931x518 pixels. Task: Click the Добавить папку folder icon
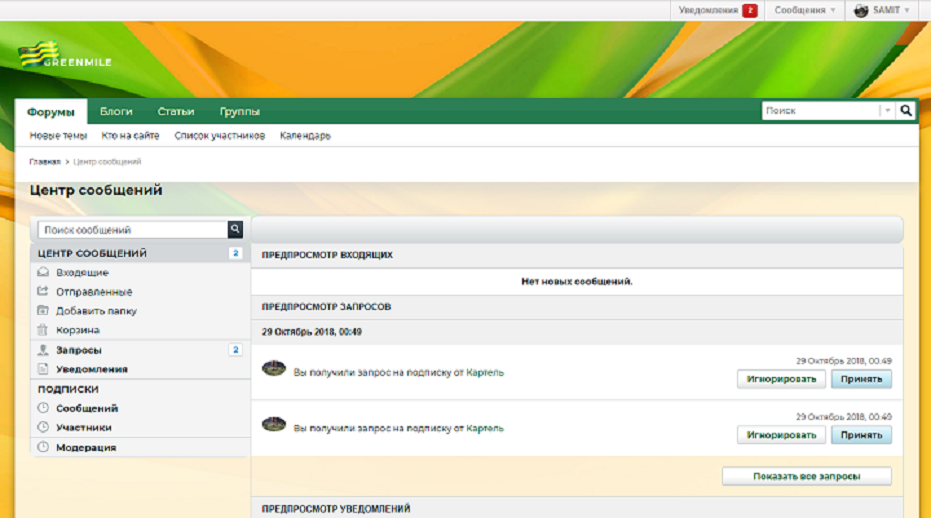[43, 310]
